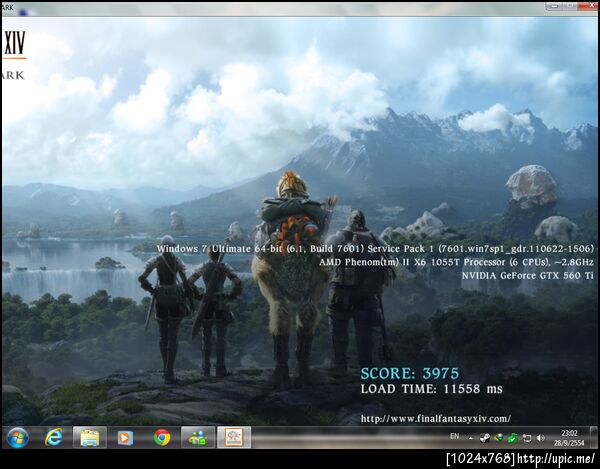600x469 pixels.
Task: Launch Google Chrome from taskbar
Action: 162,437
